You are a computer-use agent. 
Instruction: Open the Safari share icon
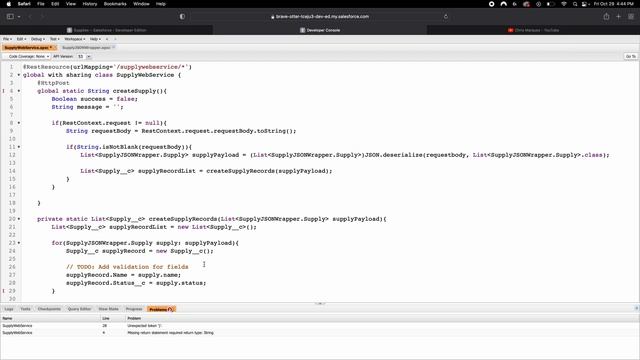point(606,16)
